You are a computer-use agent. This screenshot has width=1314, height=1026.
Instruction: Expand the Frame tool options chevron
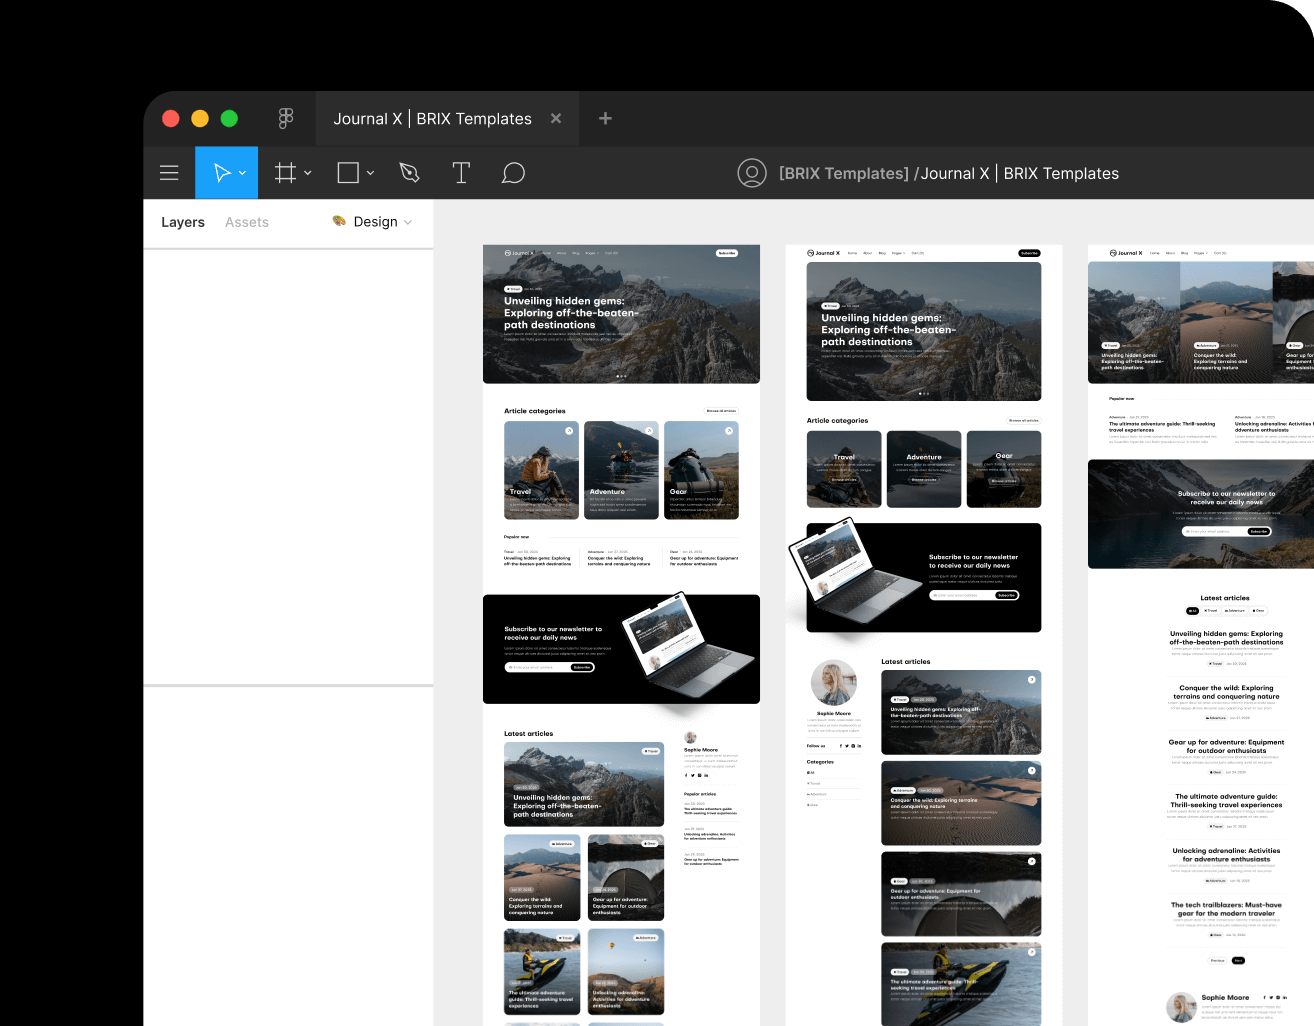click(307, 173)
